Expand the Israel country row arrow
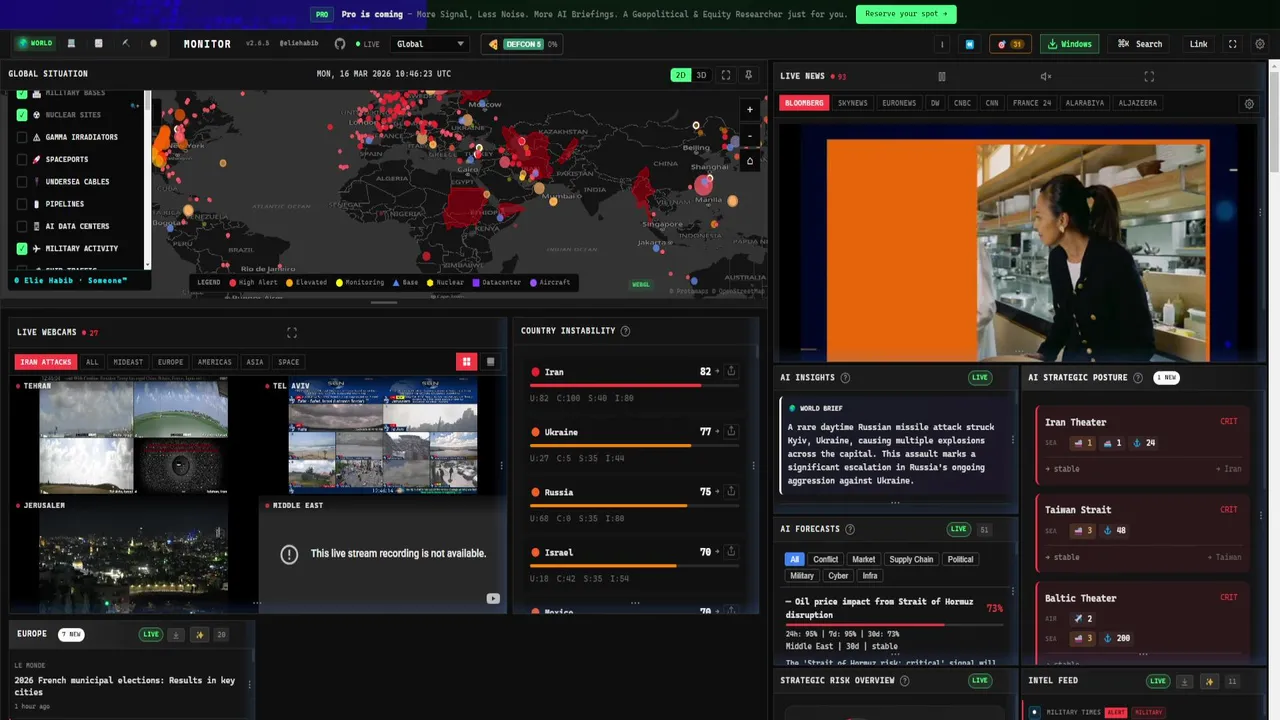Viewport: 1280px width, 720px height. pos(718,551)
